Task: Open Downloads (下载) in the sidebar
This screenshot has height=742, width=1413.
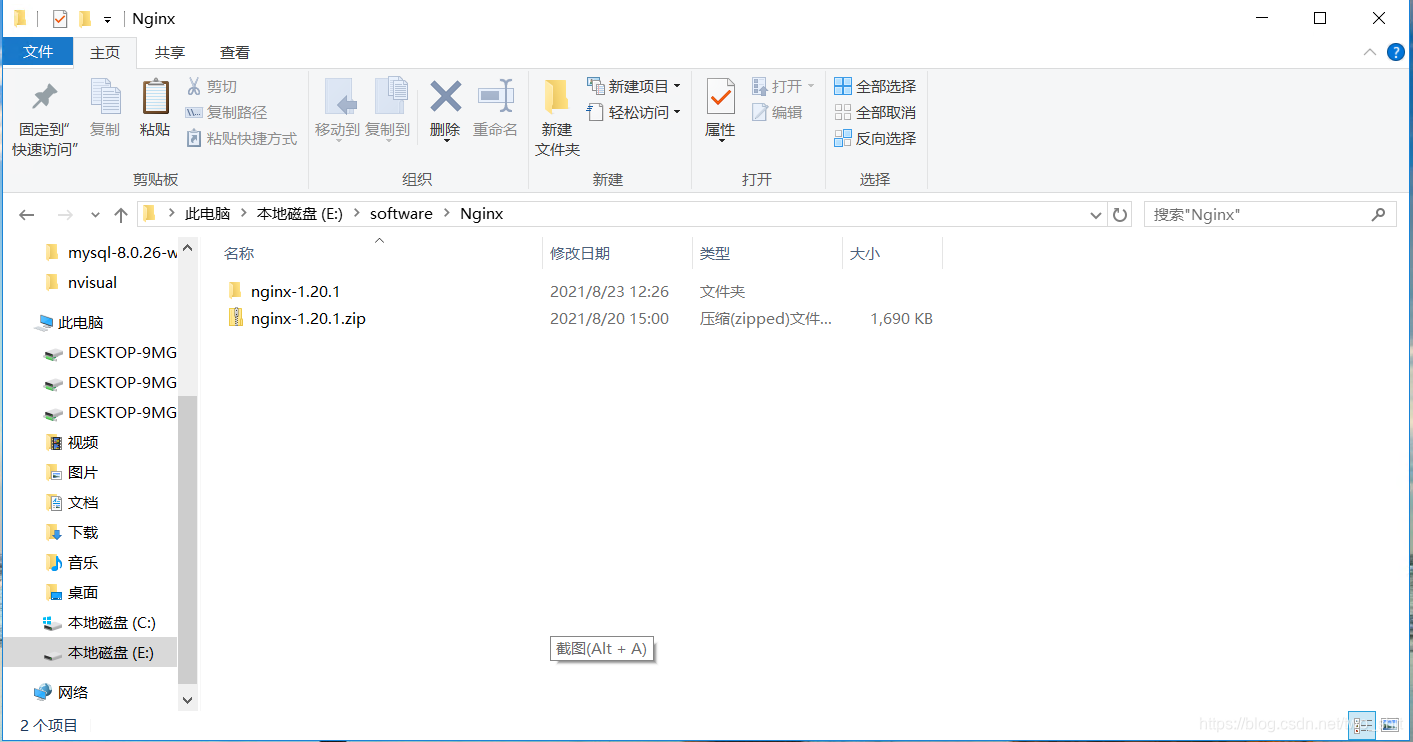Action: pyautogui.click(x=73, y=533)
